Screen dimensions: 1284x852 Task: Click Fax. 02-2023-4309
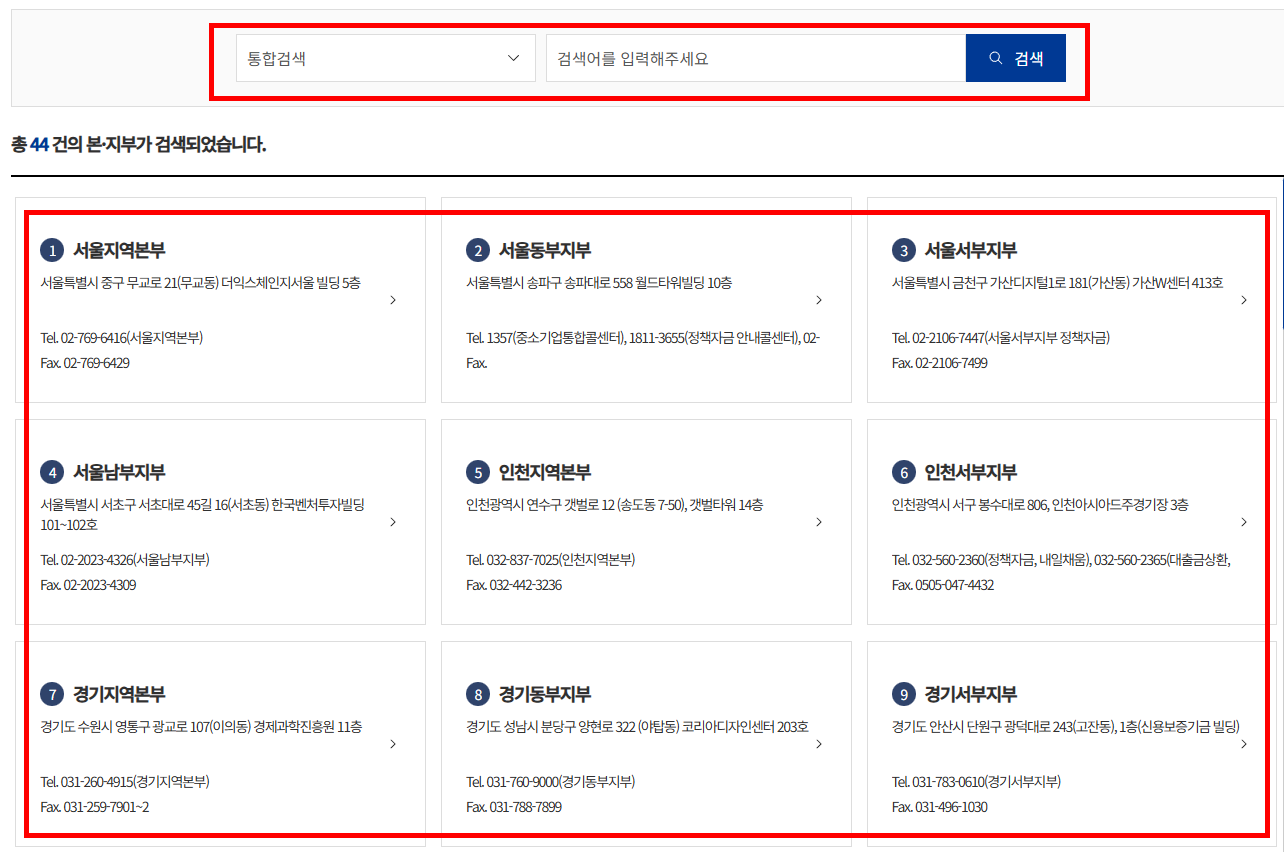point(88,585)
